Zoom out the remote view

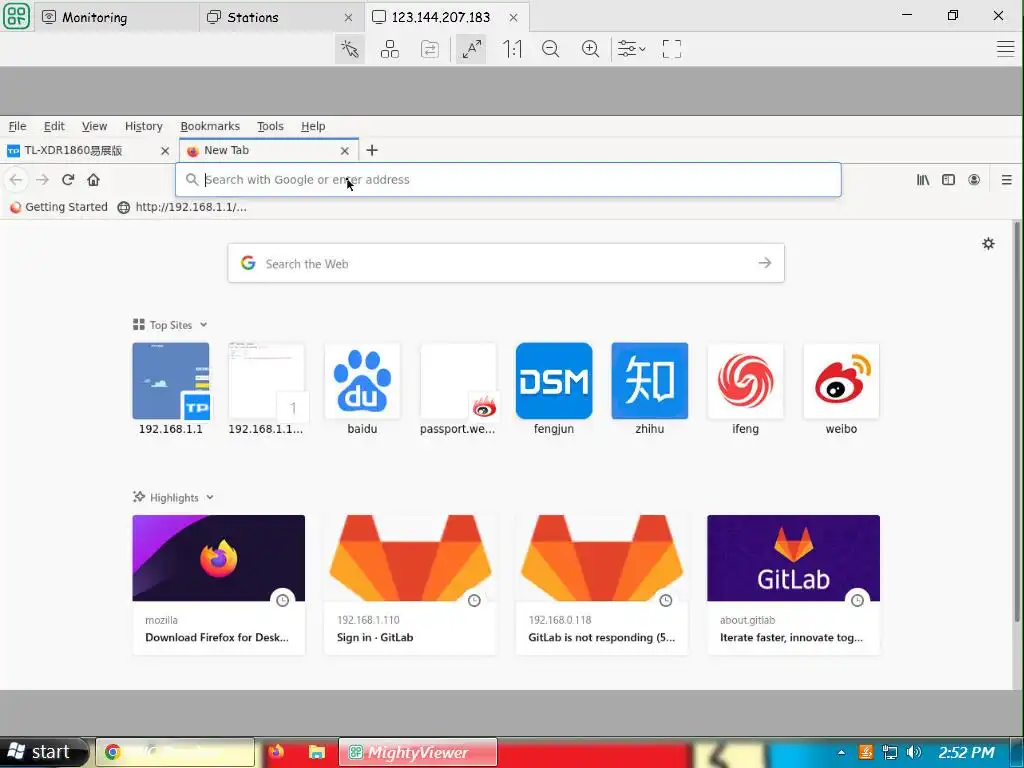551,49
